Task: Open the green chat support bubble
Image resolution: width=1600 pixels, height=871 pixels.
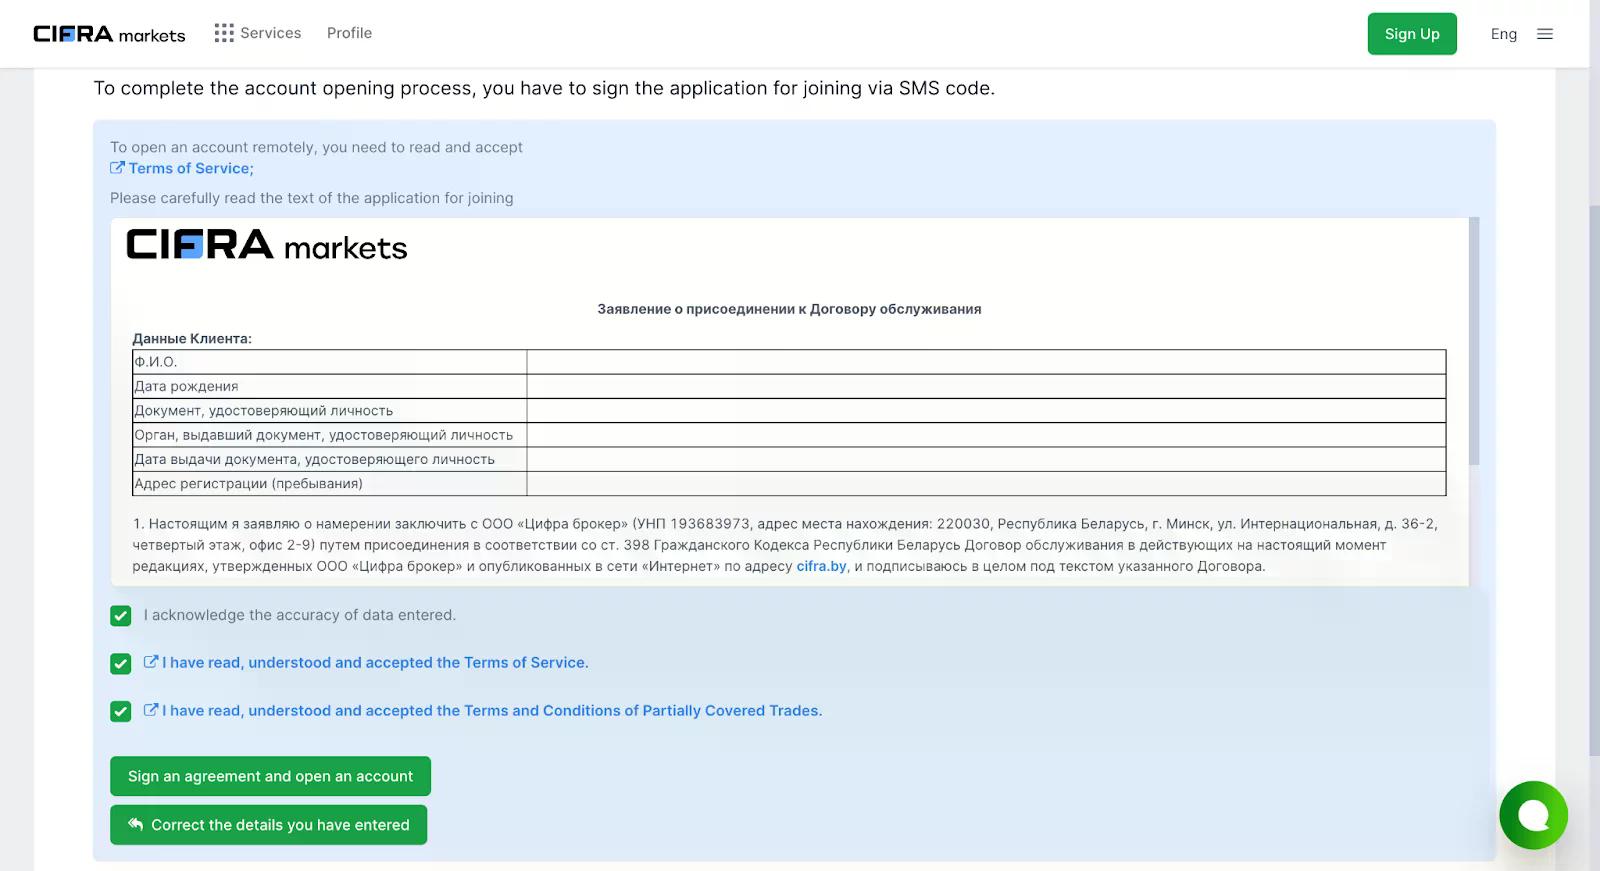Action: pos(1533,815)
